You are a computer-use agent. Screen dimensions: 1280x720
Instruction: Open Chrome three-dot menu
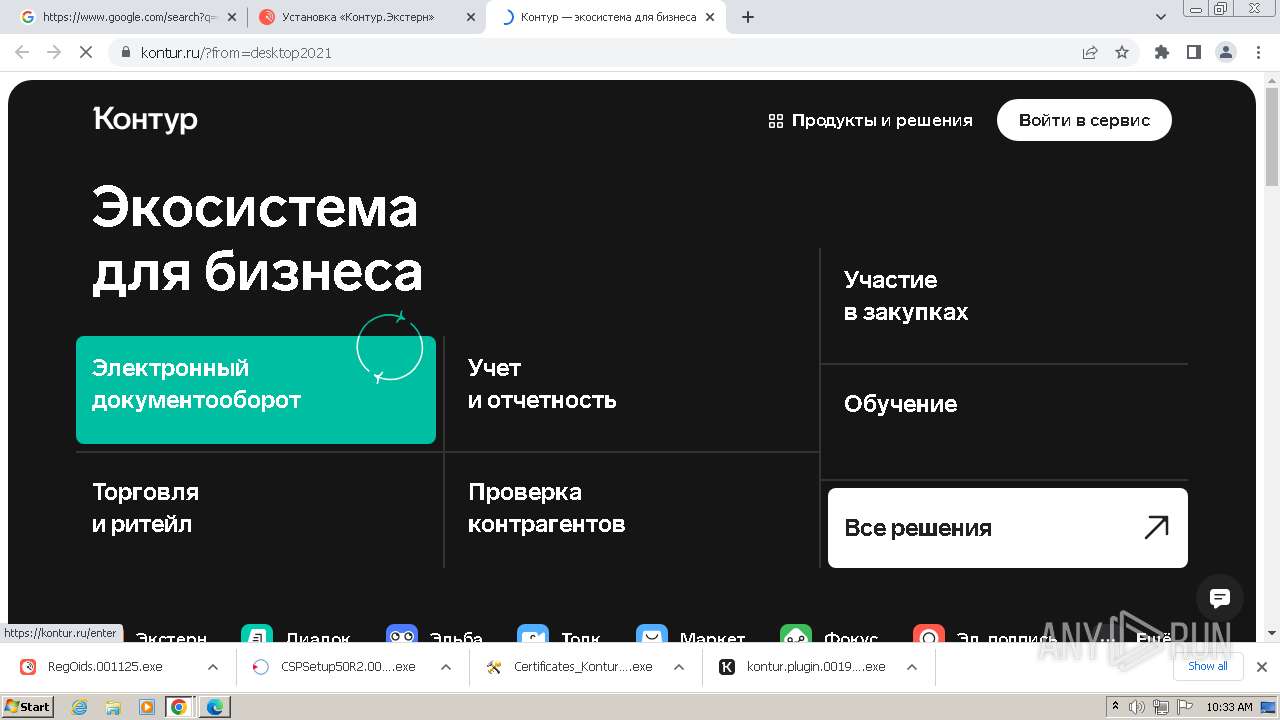click(x=1257, y=53)
